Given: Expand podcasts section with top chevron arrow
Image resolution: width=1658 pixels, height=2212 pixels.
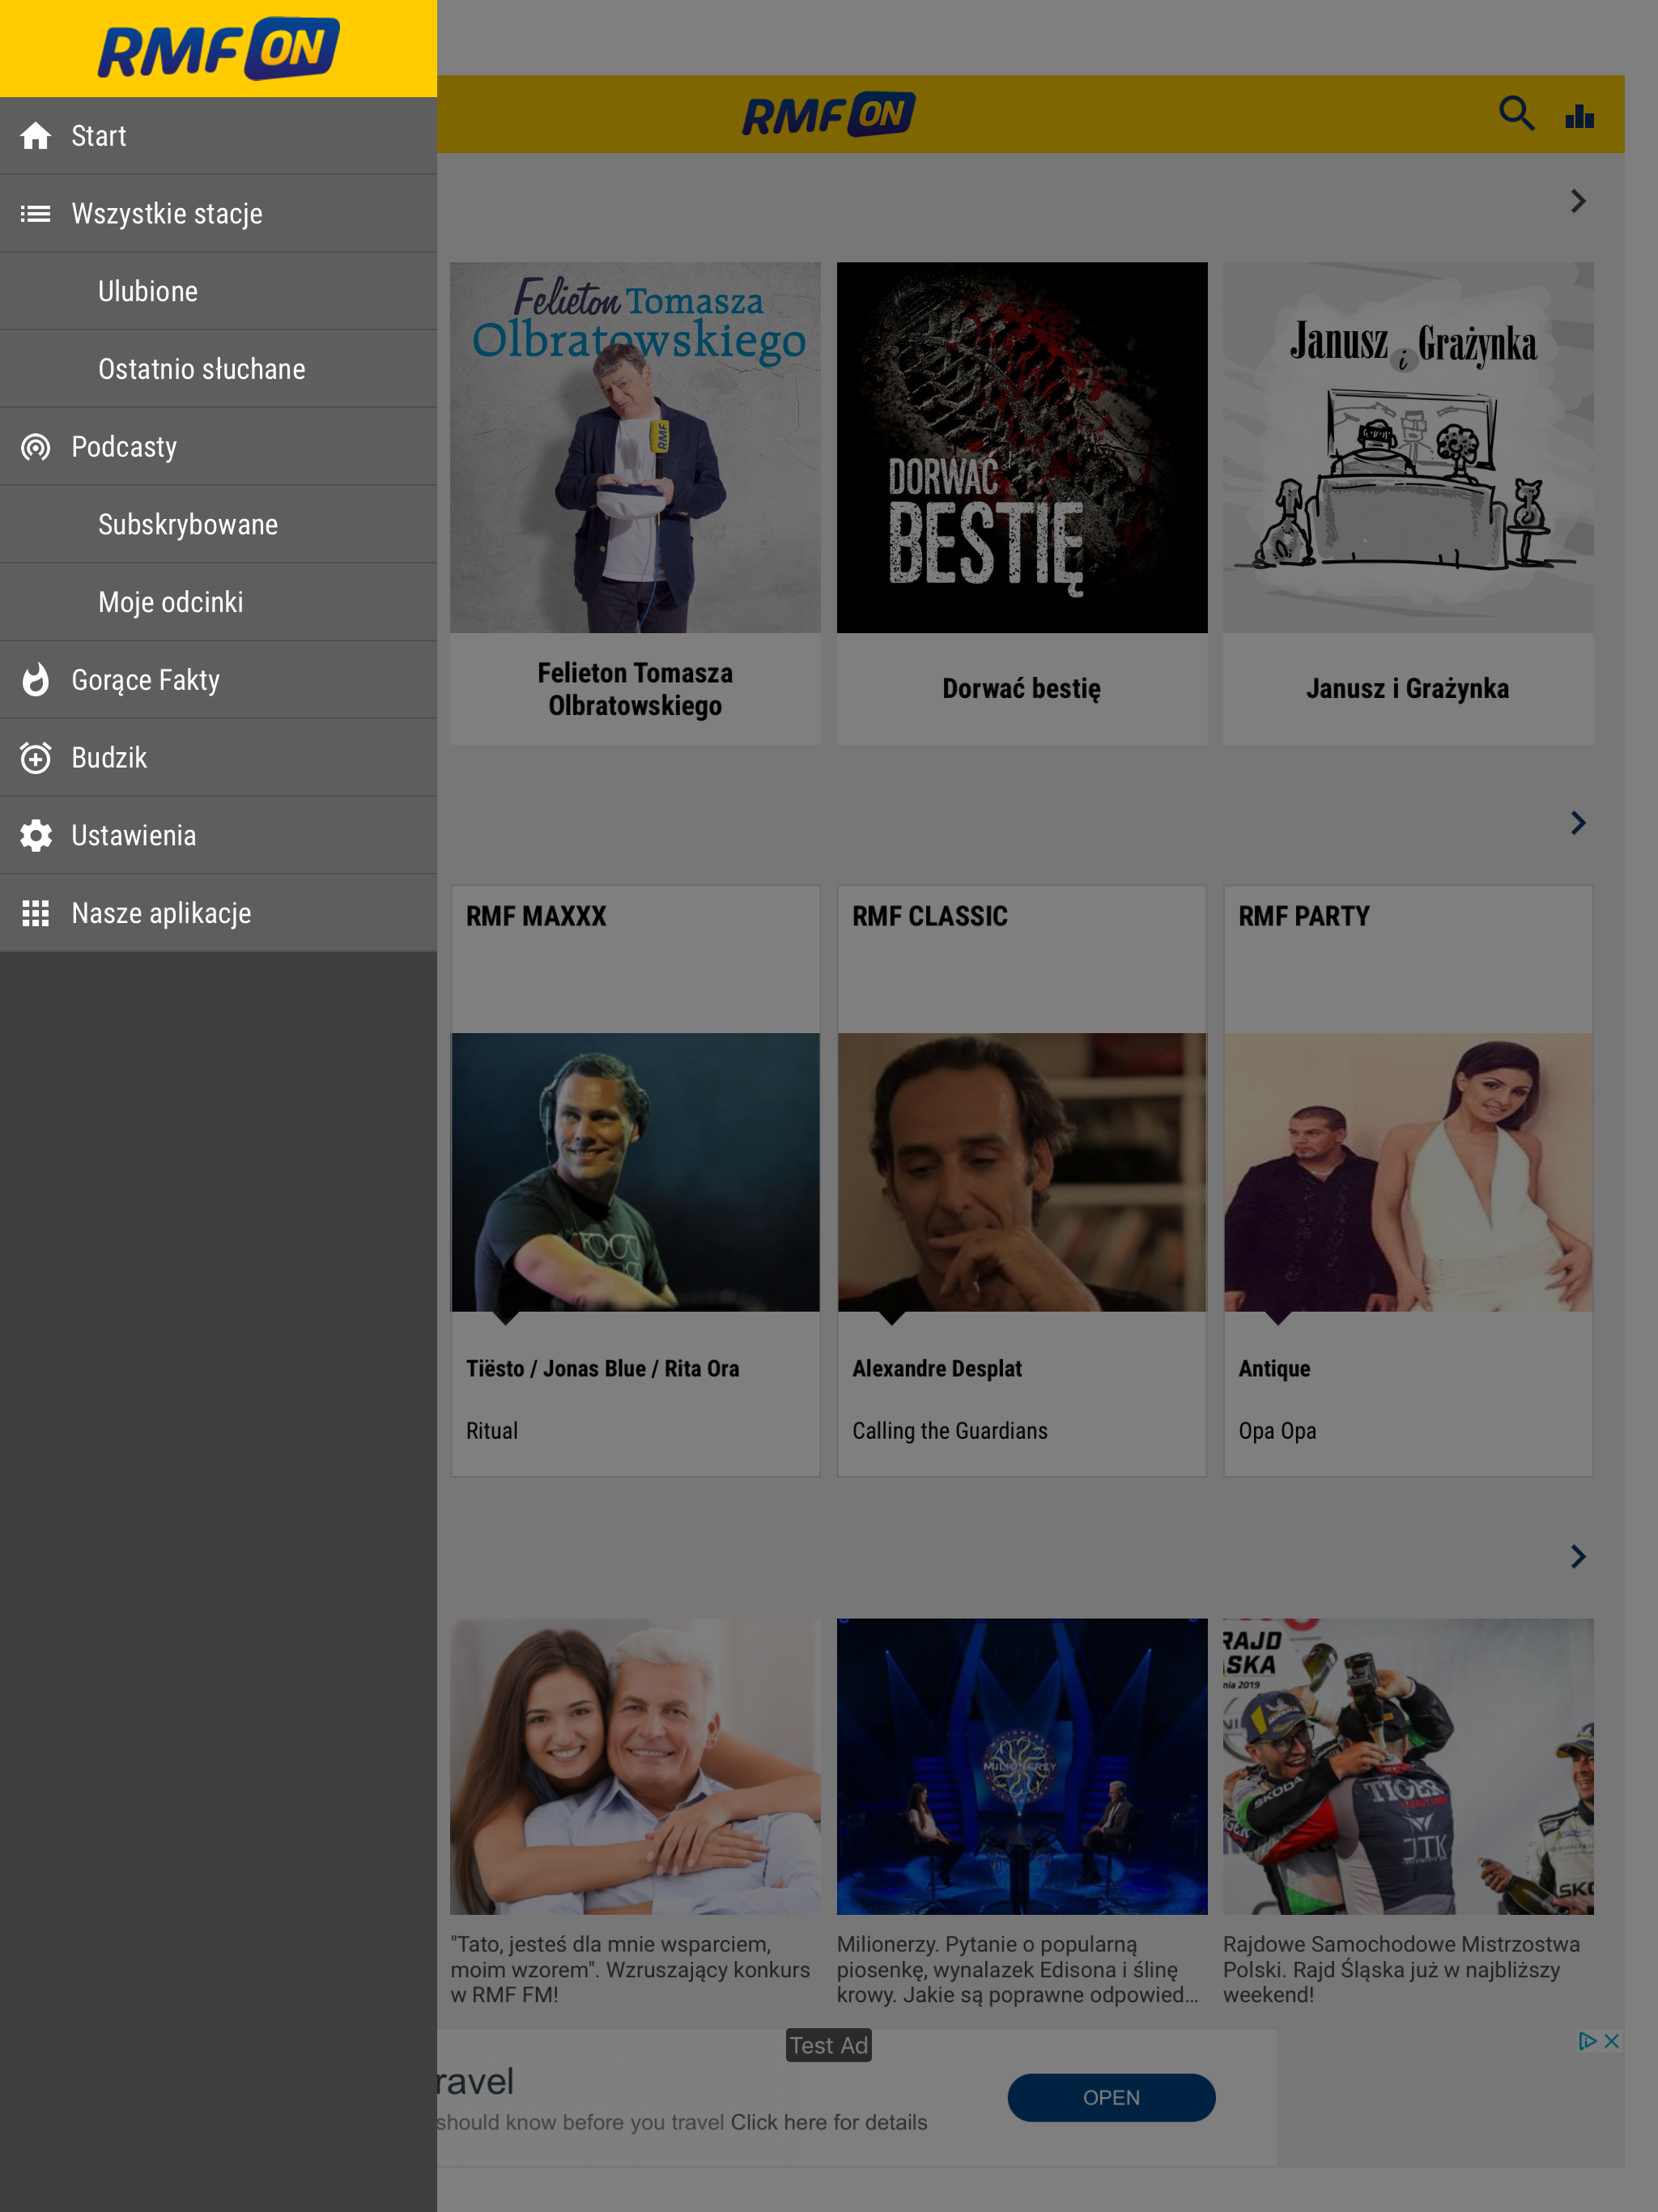Looking at the screenshot, I should (x=1578, y=201).
